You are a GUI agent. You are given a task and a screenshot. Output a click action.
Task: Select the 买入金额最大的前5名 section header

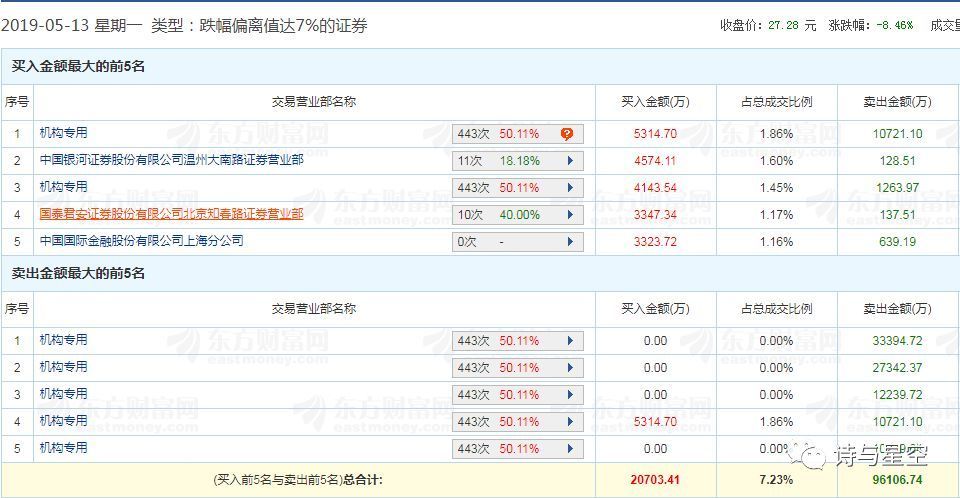click(x=78, y=67)
